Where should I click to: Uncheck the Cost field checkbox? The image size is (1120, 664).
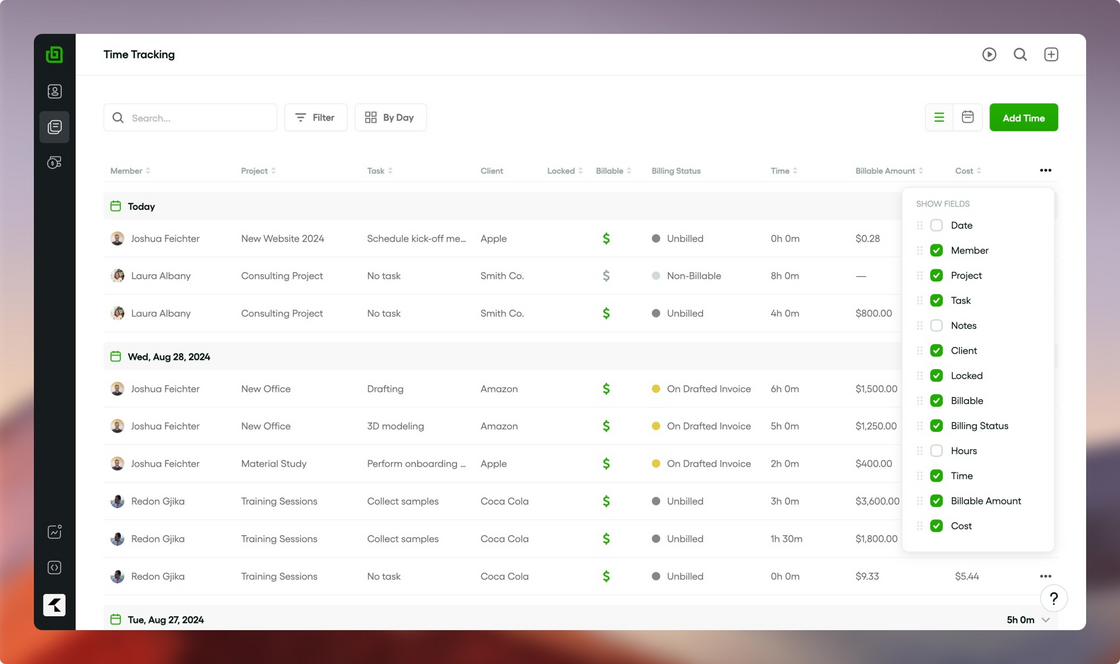[936, 526]
